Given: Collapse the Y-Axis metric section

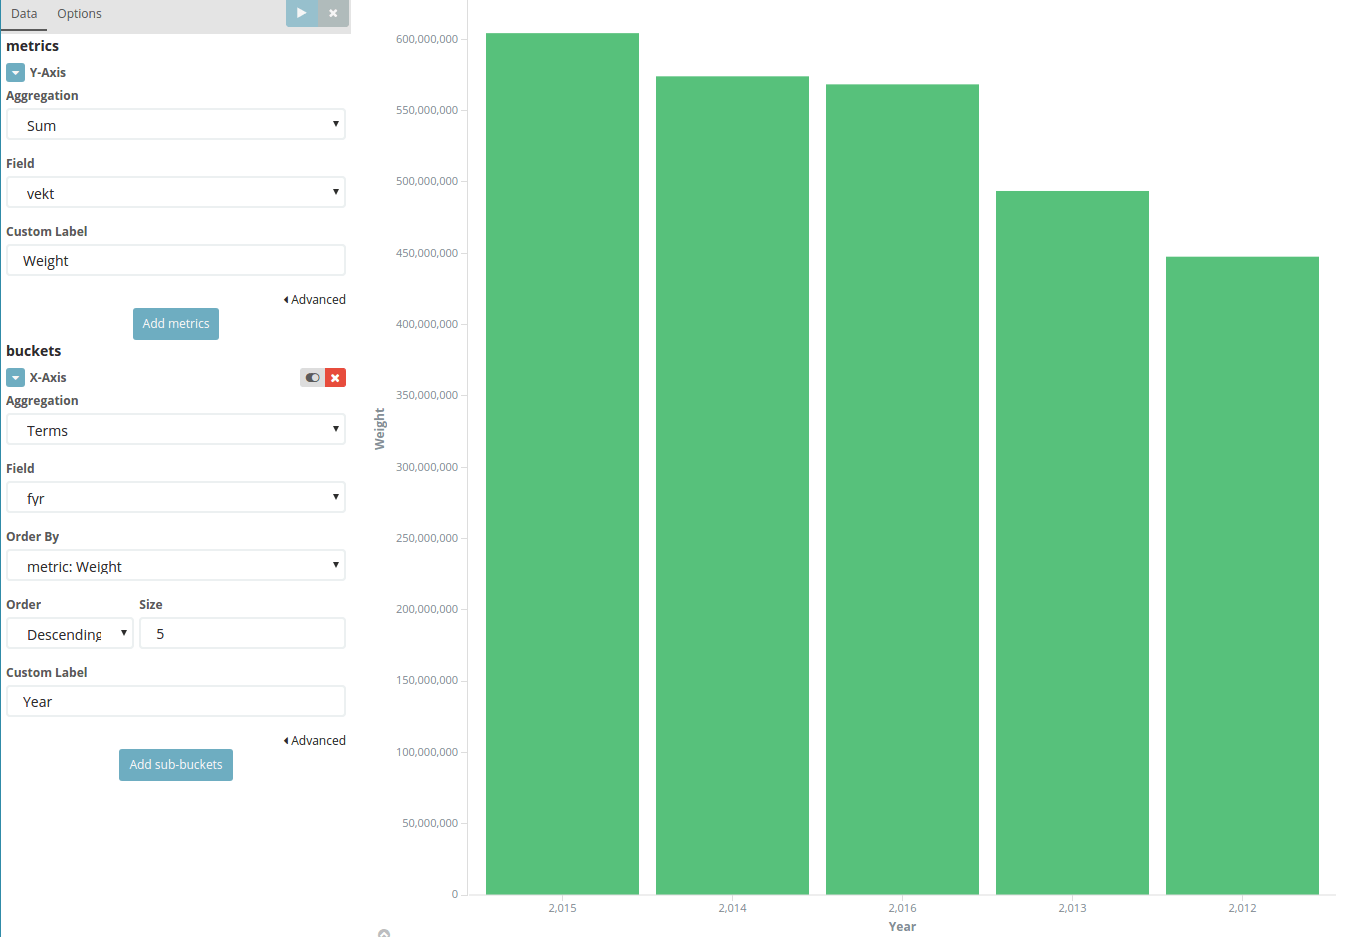Looking at the screenshot, I should click(14, 72).
